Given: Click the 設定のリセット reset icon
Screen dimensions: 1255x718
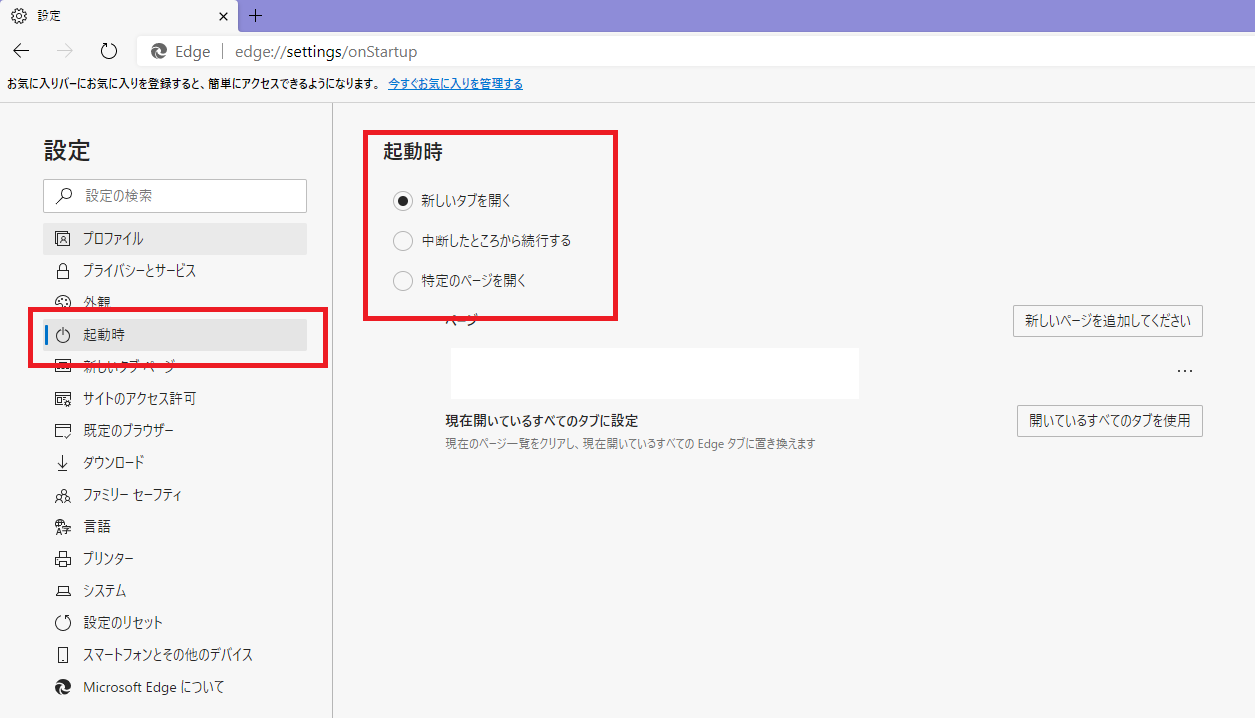Looking at the screenshot, I should [x=63, y=623].
